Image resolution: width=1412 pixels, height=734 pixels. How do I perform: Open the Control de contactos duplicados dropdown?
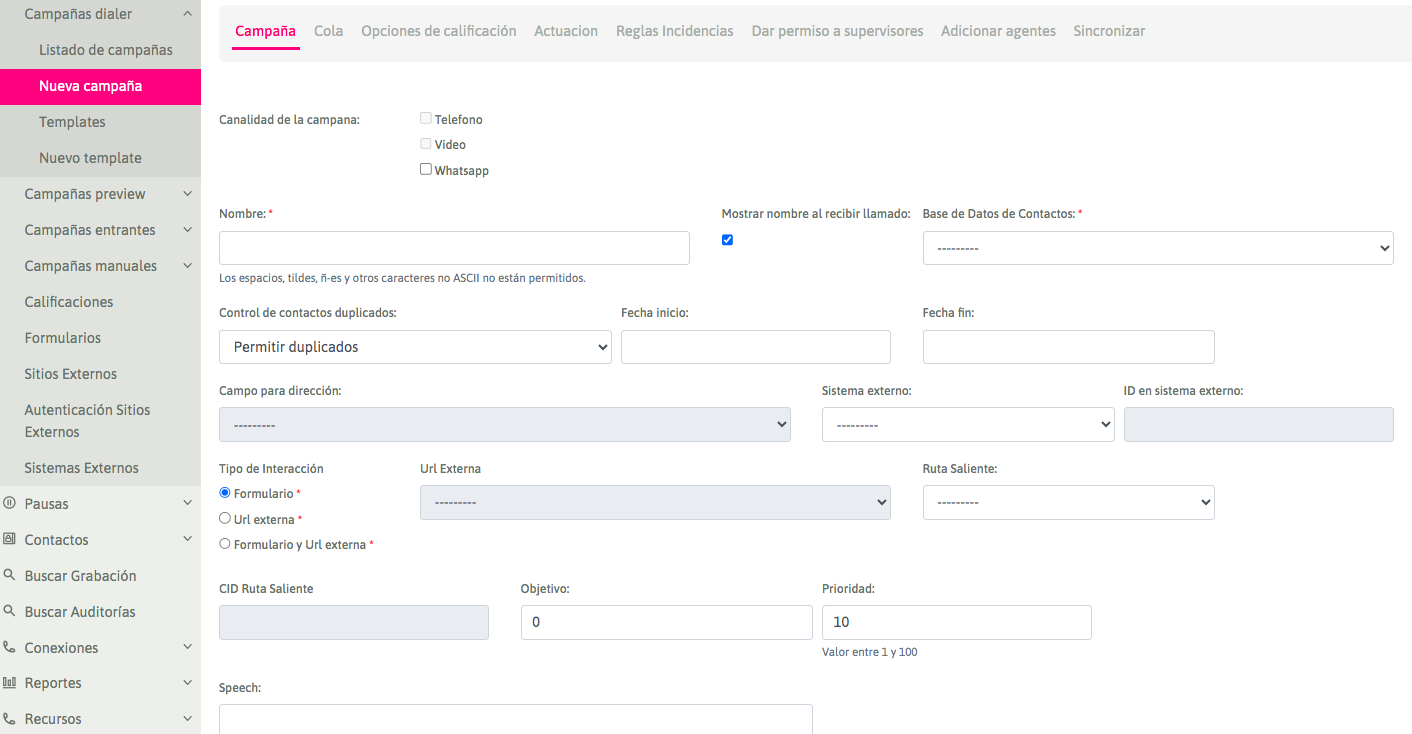coord(415,347)
